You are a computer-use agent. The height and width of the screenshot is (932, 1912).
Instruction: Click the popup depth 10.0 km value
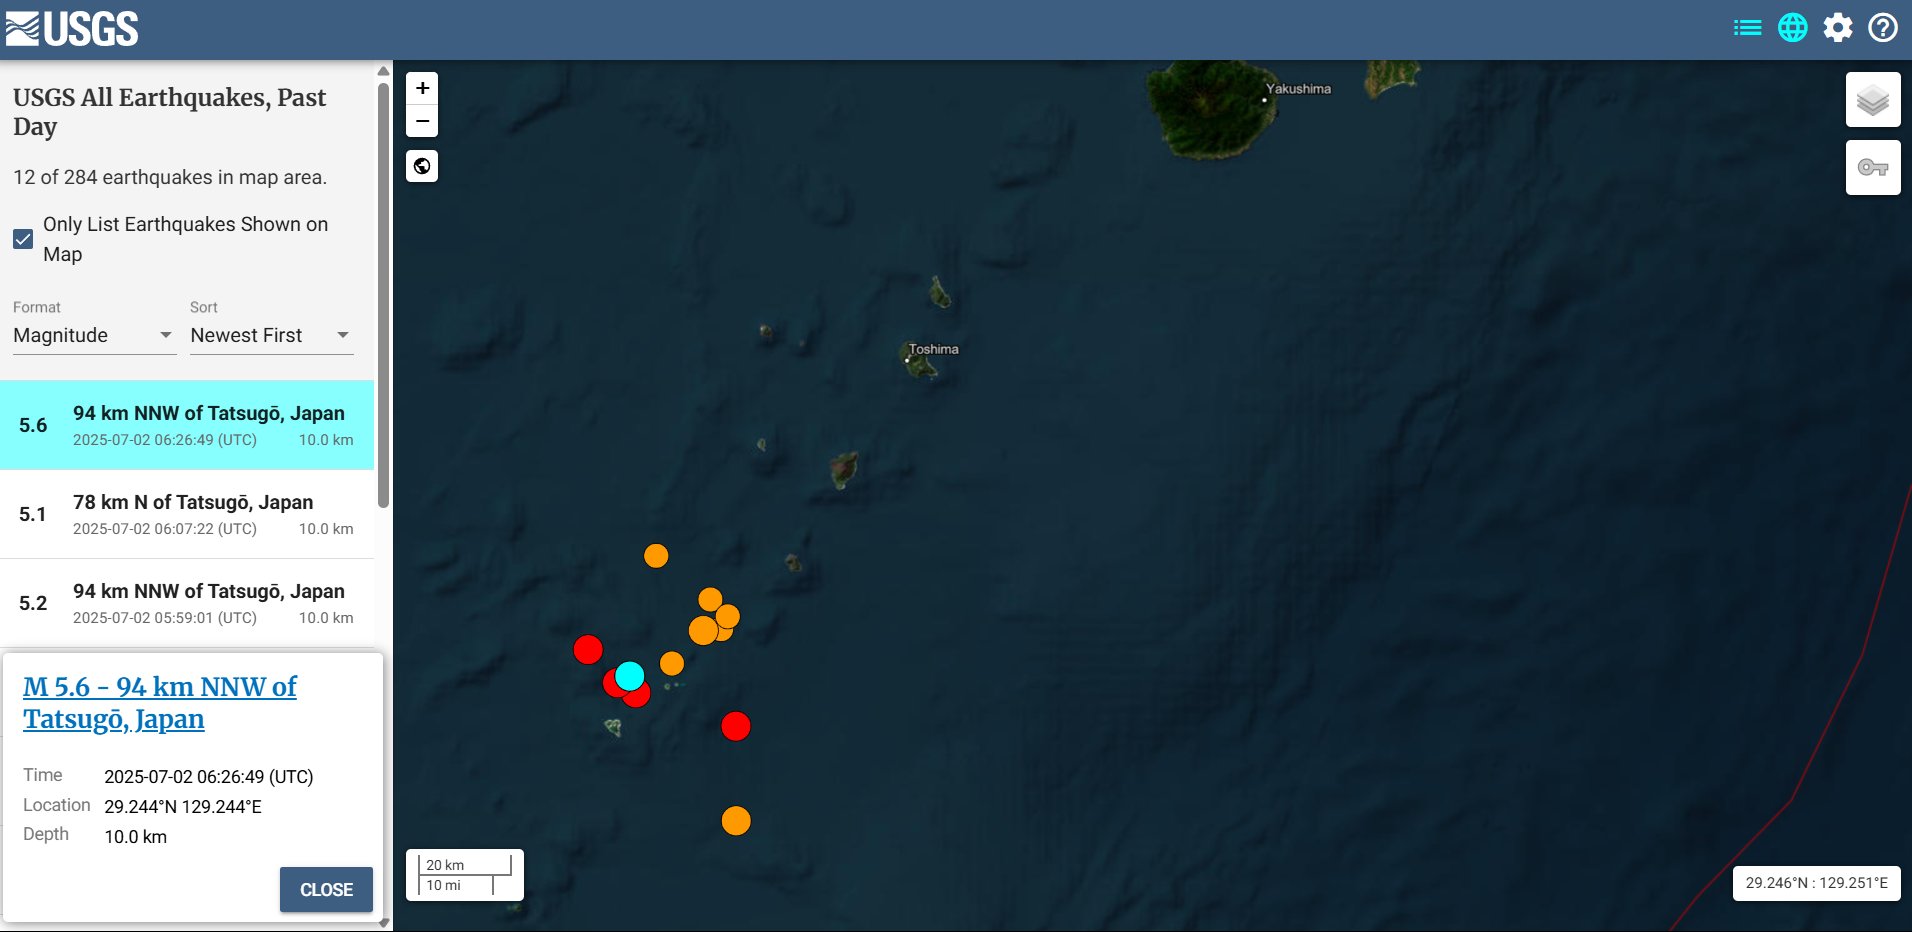point(136,837)
